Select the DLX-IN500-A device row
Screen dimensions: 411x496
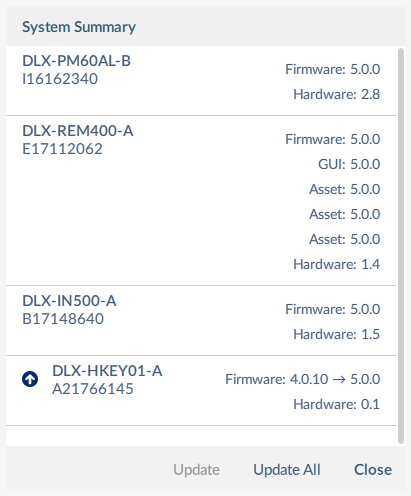201,321
